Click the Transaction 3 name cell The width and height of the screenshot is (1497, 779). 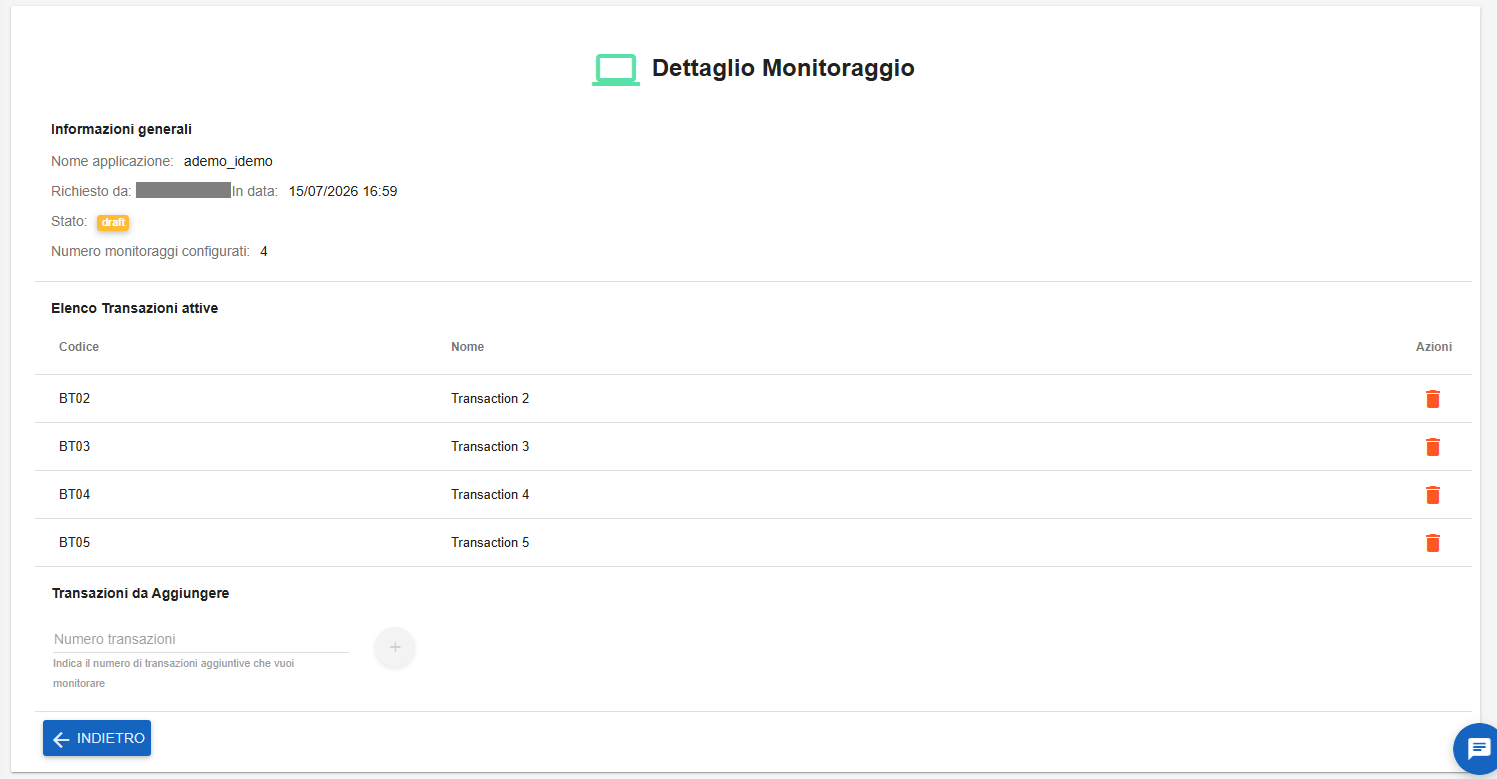[490, 447]
